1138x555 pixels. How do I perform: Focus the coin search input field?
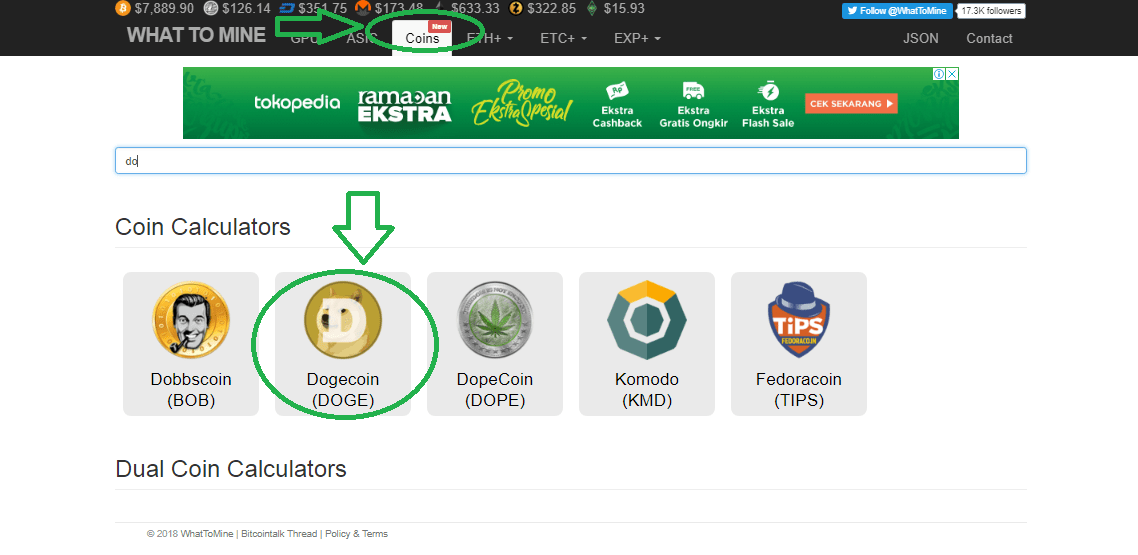[x=570, y=161]
